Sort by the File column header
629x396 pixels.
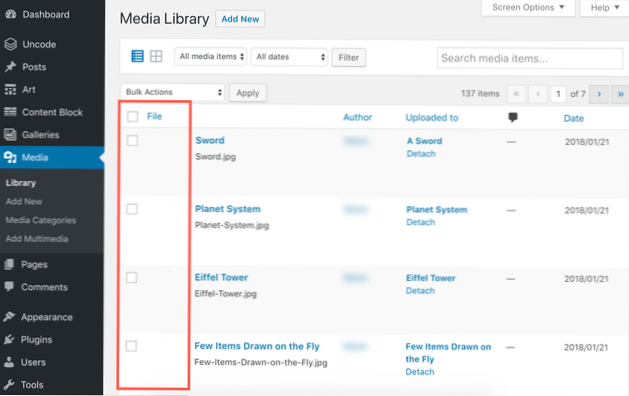[154, 116]
